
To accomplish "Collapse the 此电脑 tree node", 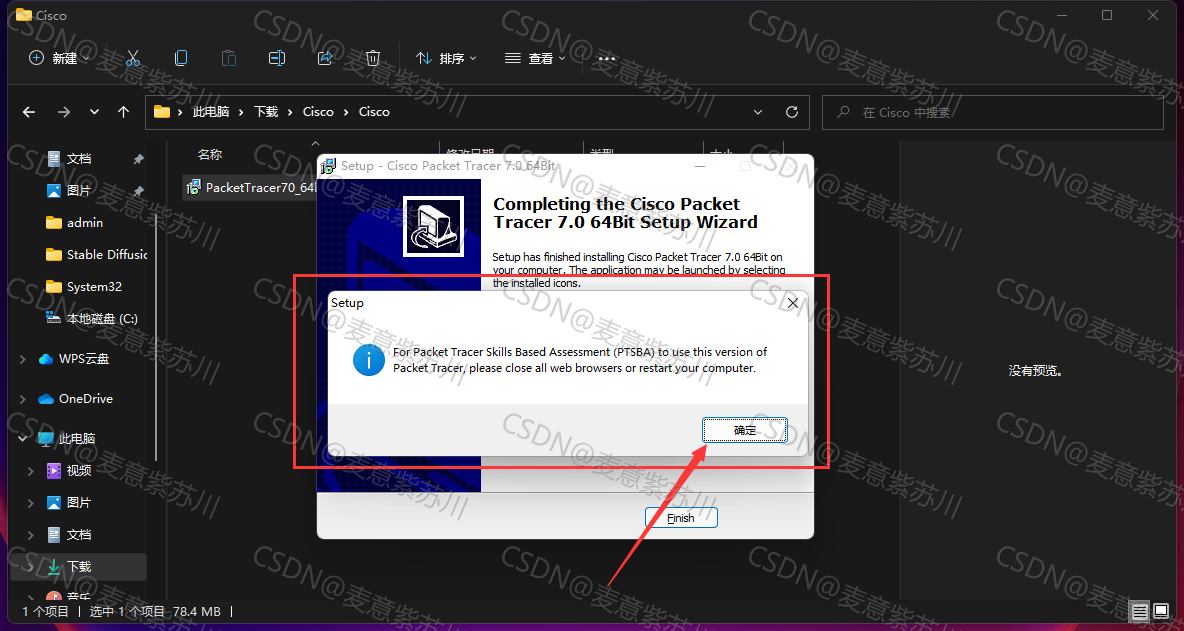I will coord(23,439).
